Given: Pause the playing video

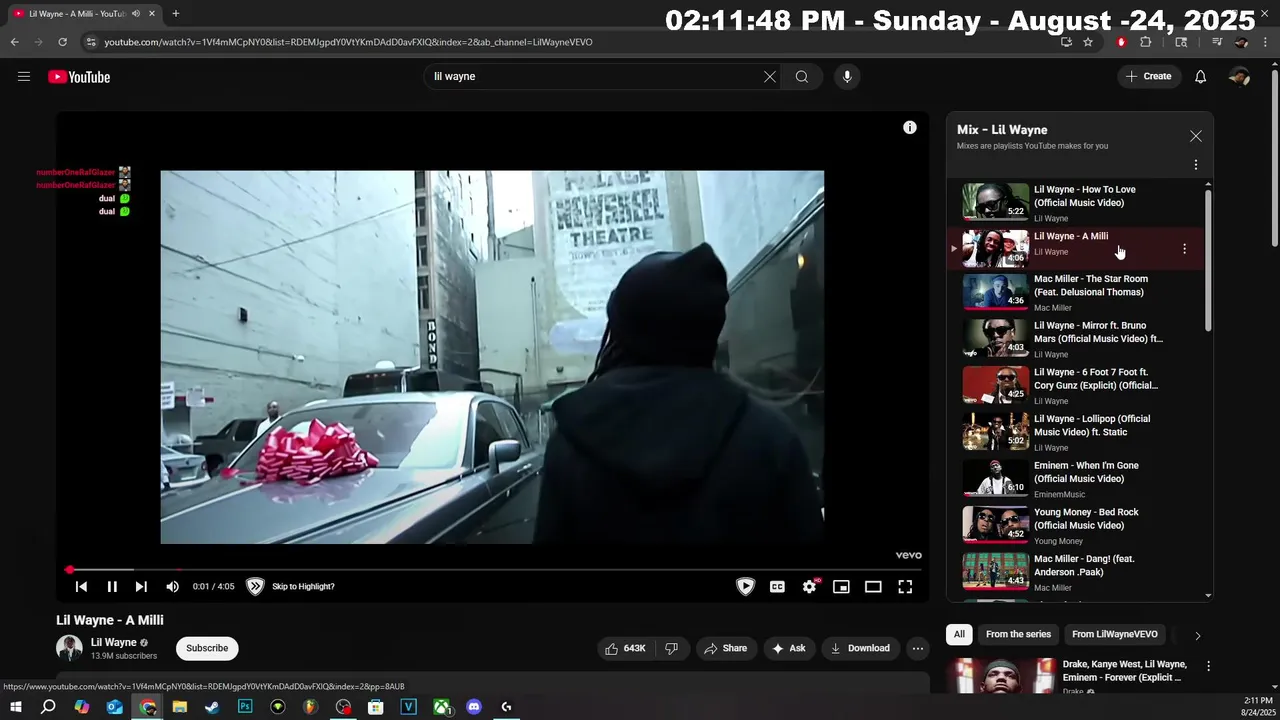Looking at the screenshot, I should (x=112, y=587).
